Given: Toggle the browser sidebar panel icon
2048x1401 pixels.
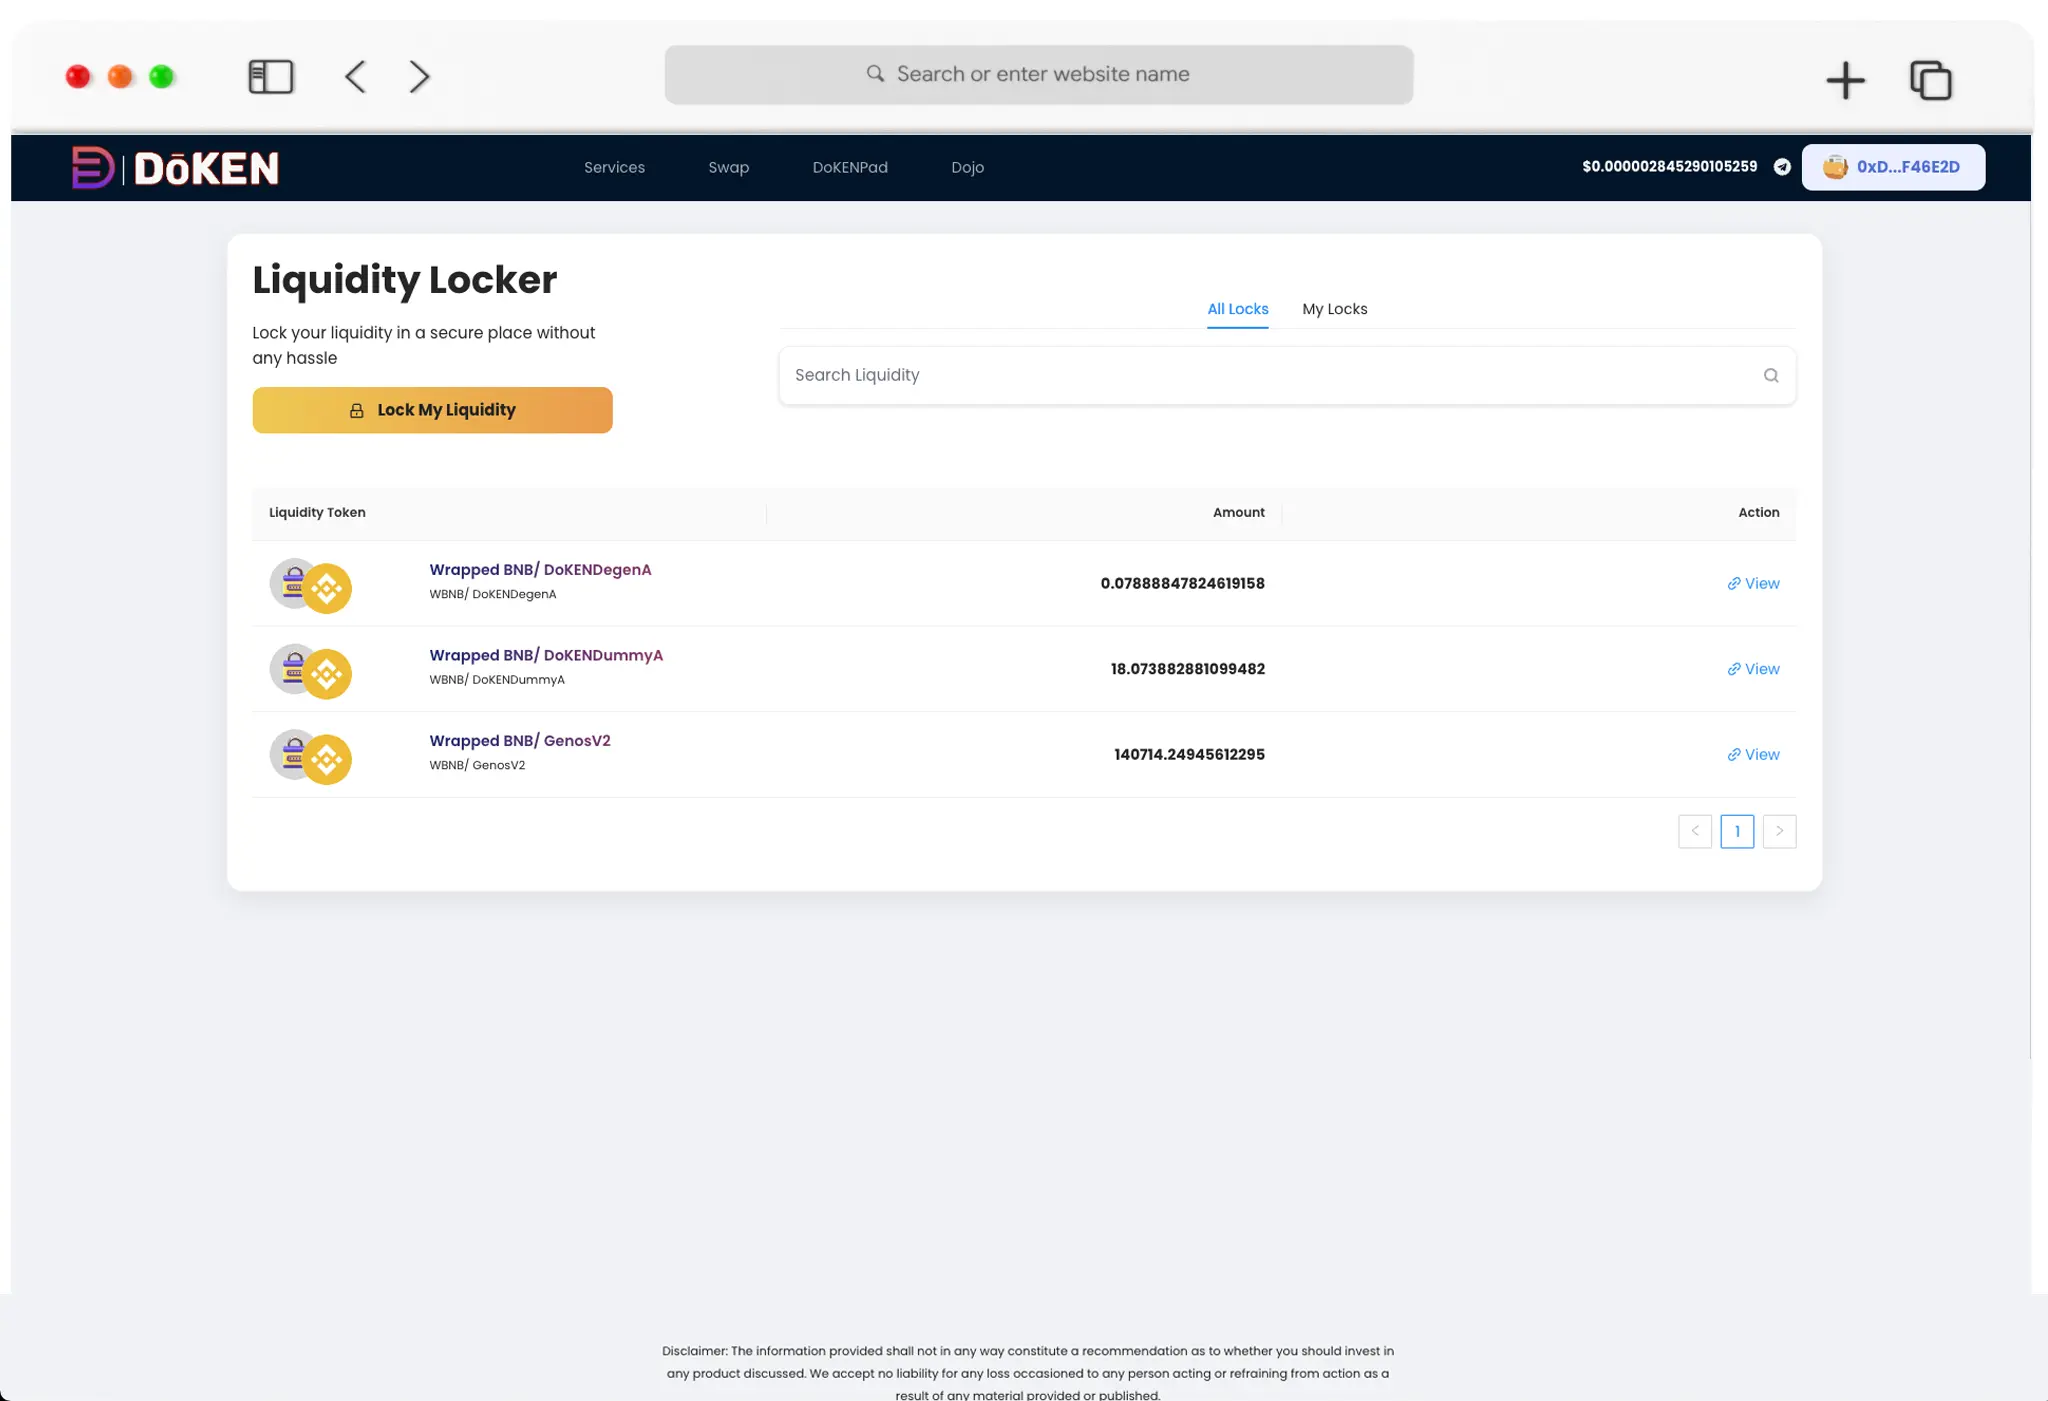Looking at the screenshot, I should click(270, 76).
